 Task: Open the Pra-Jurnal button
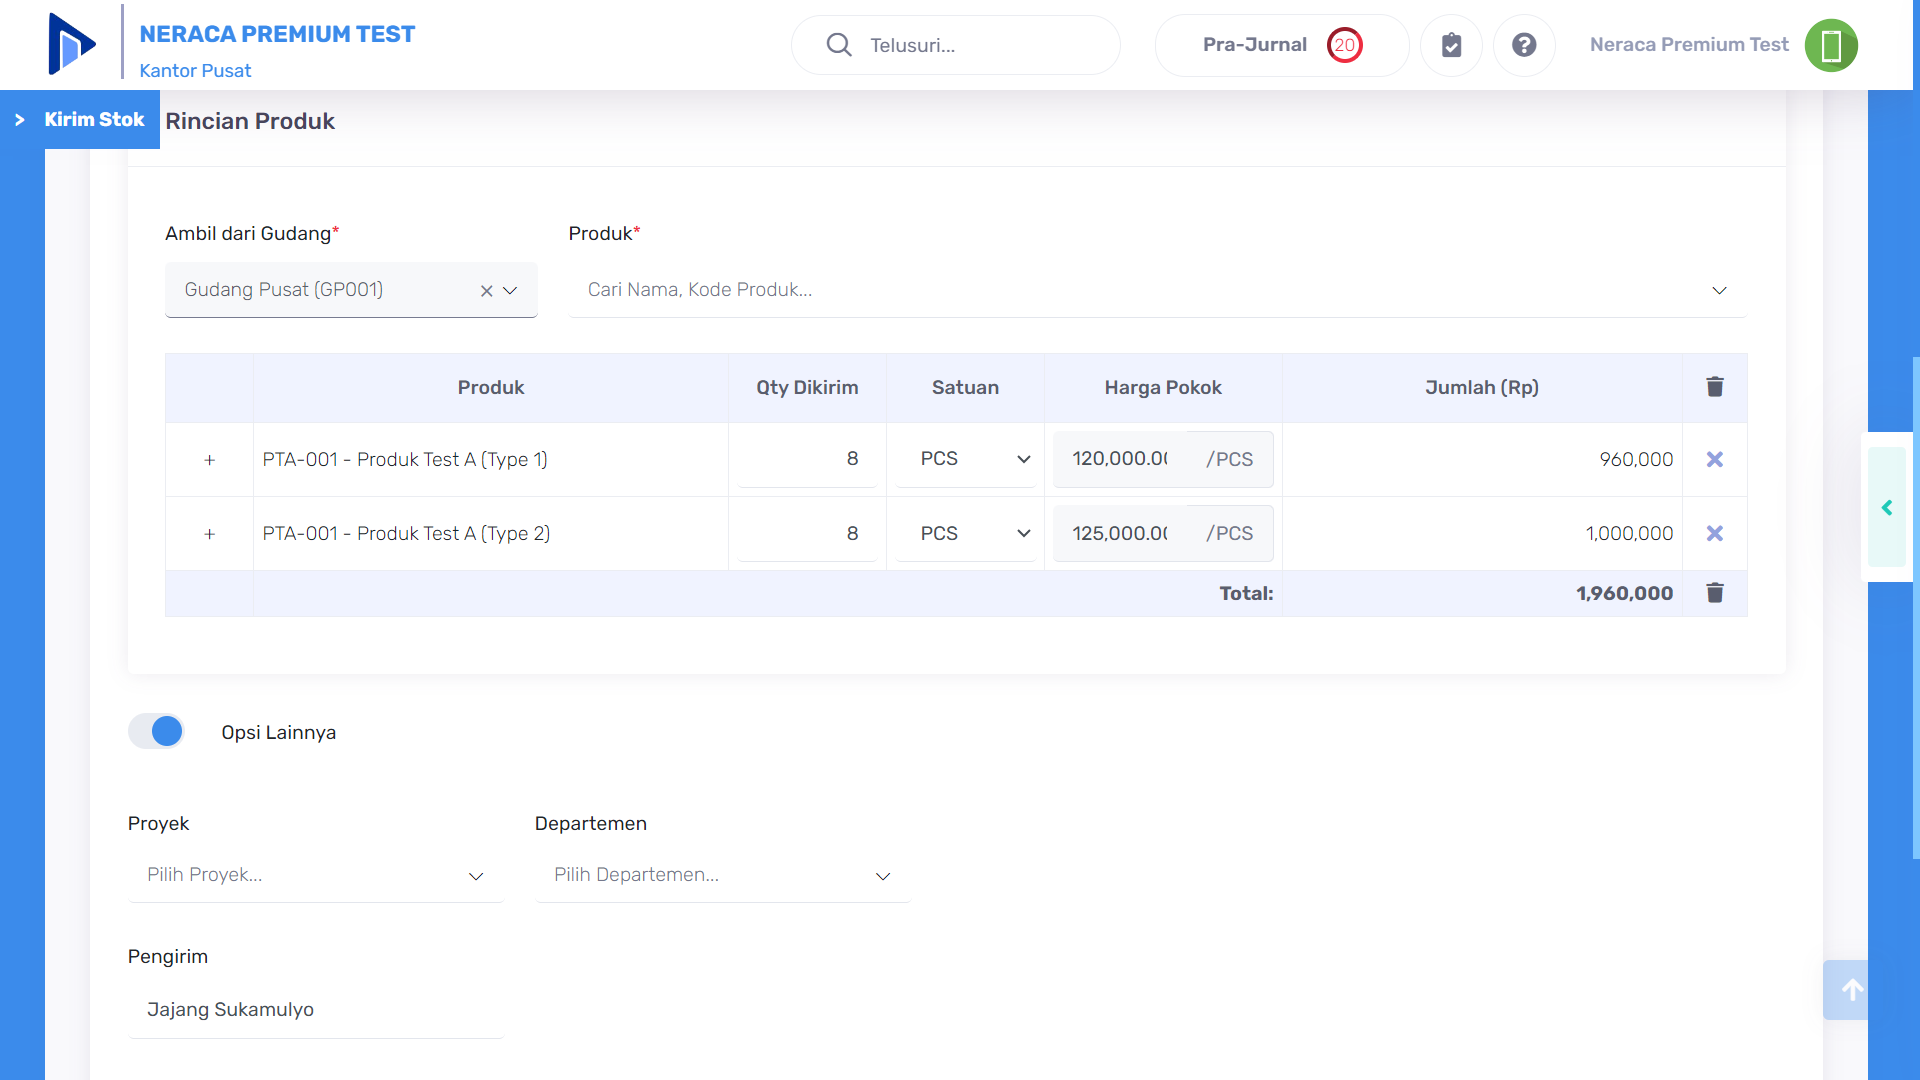point(1281,45)
